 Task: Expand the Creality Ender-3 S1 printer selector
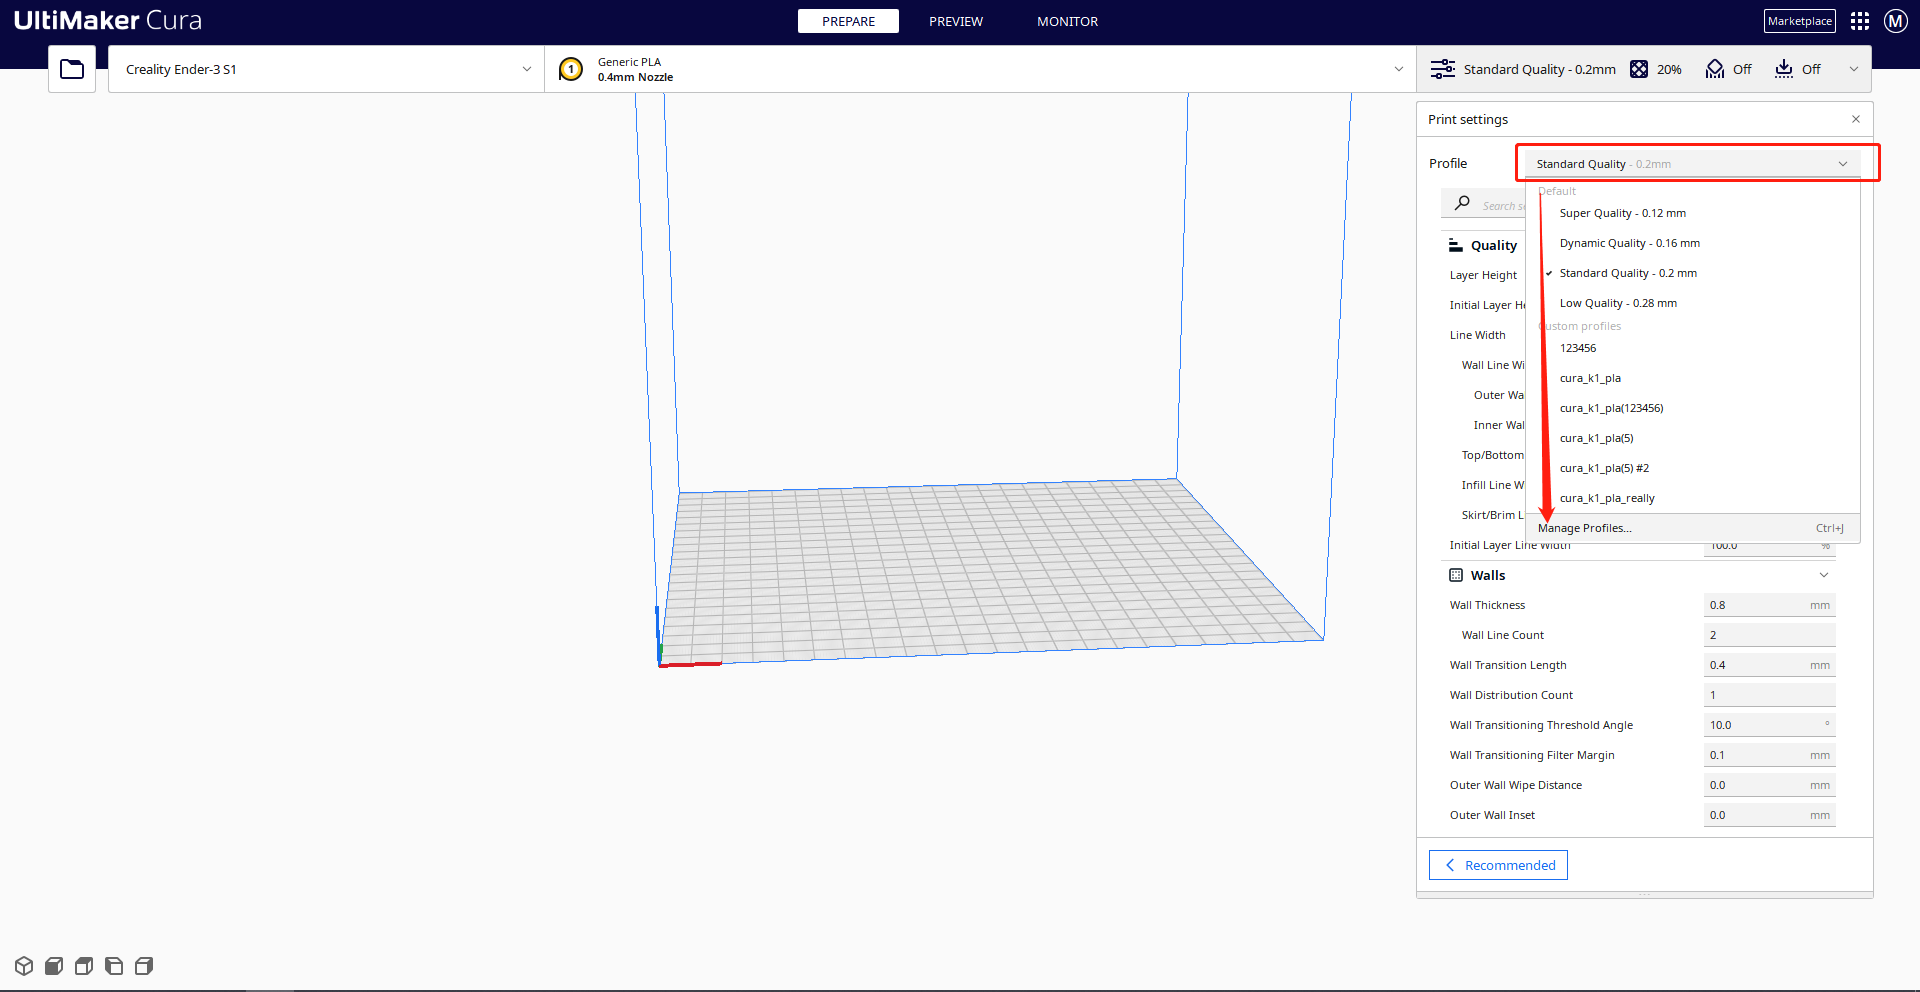(326, 69)
